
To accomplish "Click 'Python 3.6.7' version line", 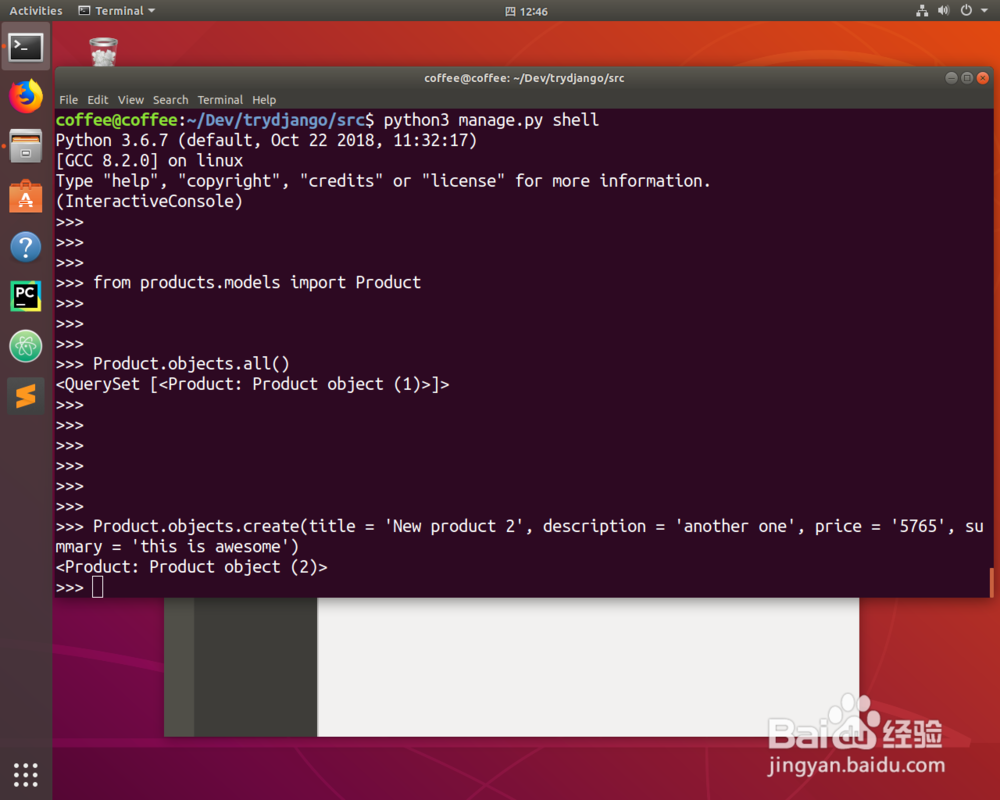I will tap(266, 140).
